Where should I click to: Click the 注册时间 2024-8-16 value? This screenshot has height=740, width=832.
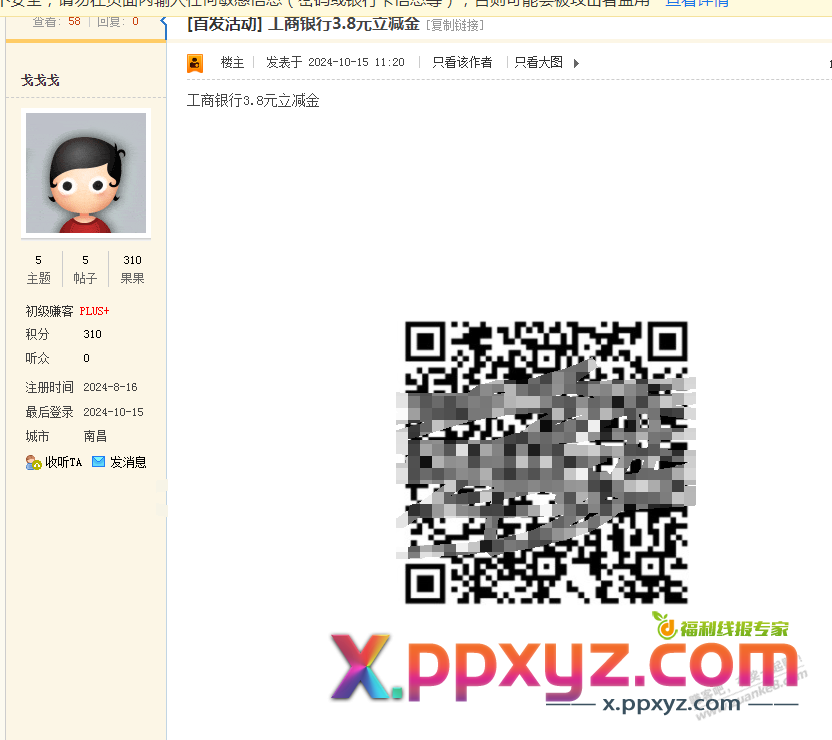pyautogui.click(x=110, y=387)
